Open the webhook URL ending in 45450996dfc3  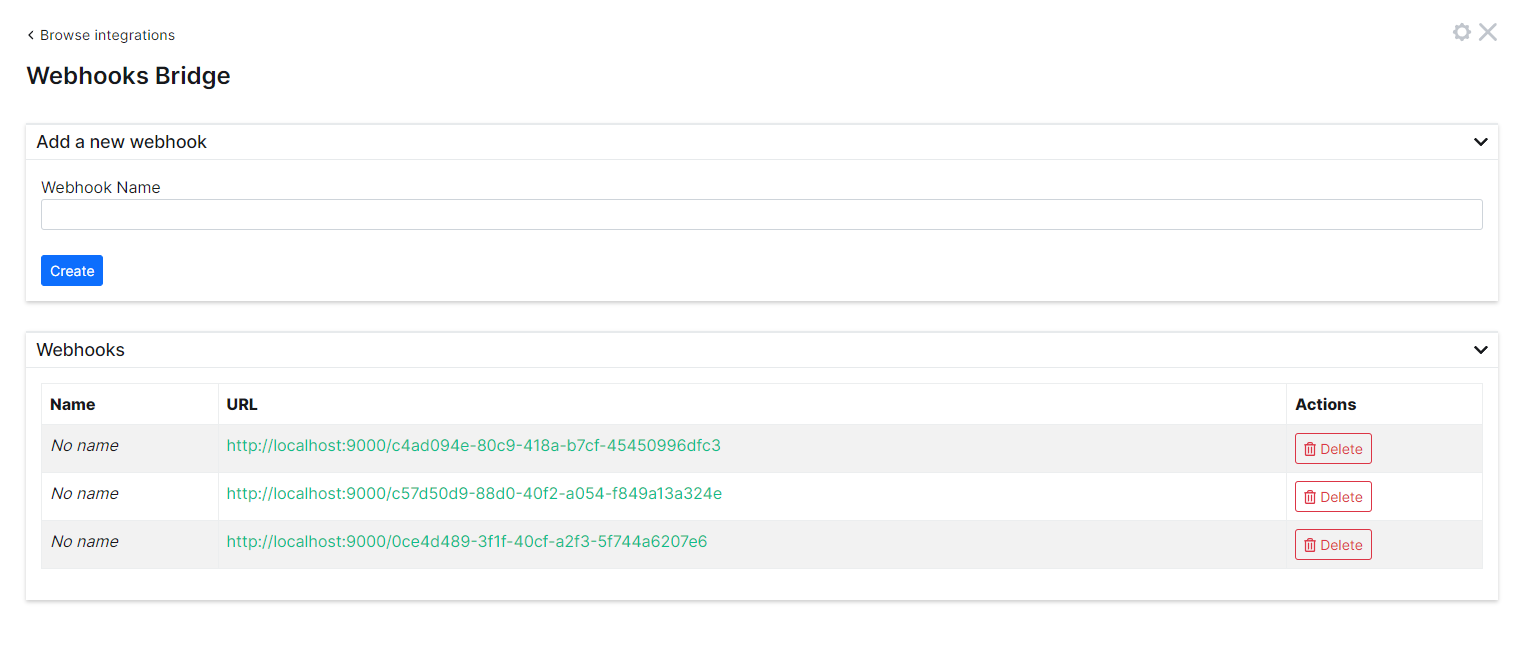pyautogui.click(x=473, y=446)
